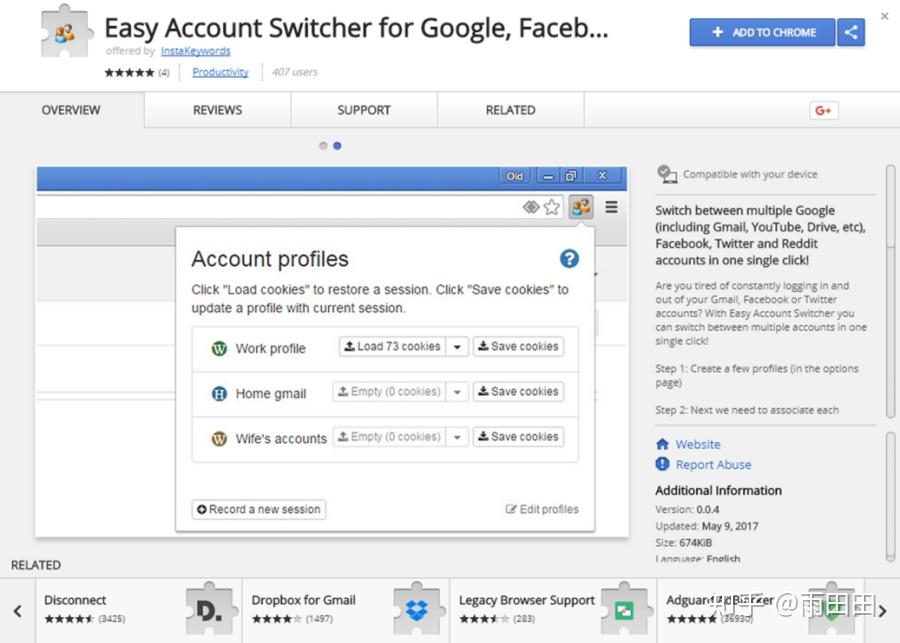900x643 pixels.
Task: Expand Wife's accounts cookies dropdown arrow
Action: click(457, 437)
